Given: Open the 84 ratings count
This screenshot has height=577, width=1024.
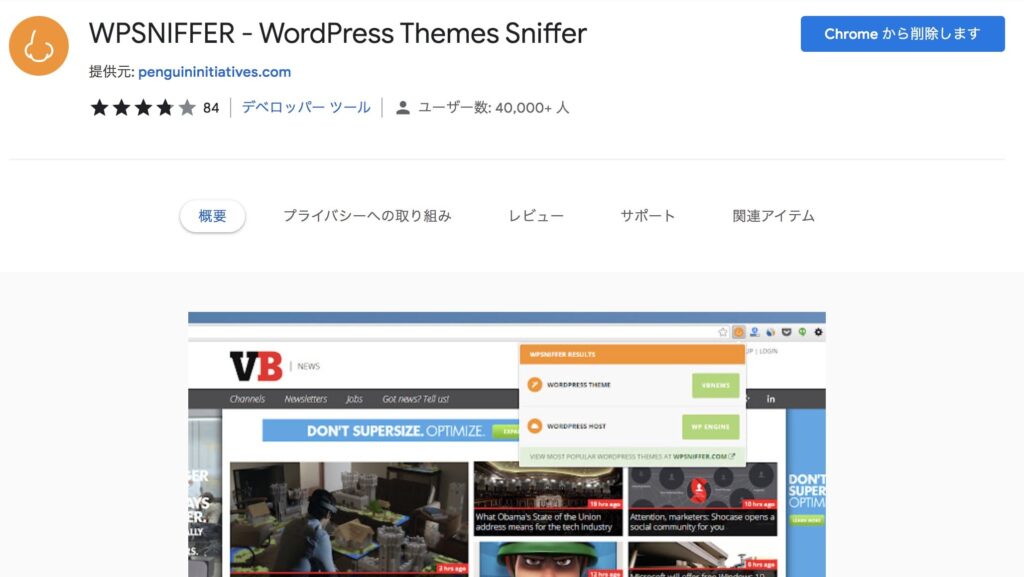Looking at the screenshot, I should pos(211,108).
